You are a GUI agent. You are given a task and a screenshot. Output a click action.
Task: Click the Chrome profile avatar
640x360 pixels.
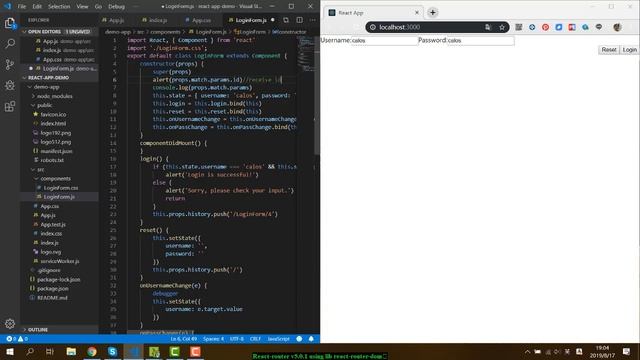coord(617,27)
